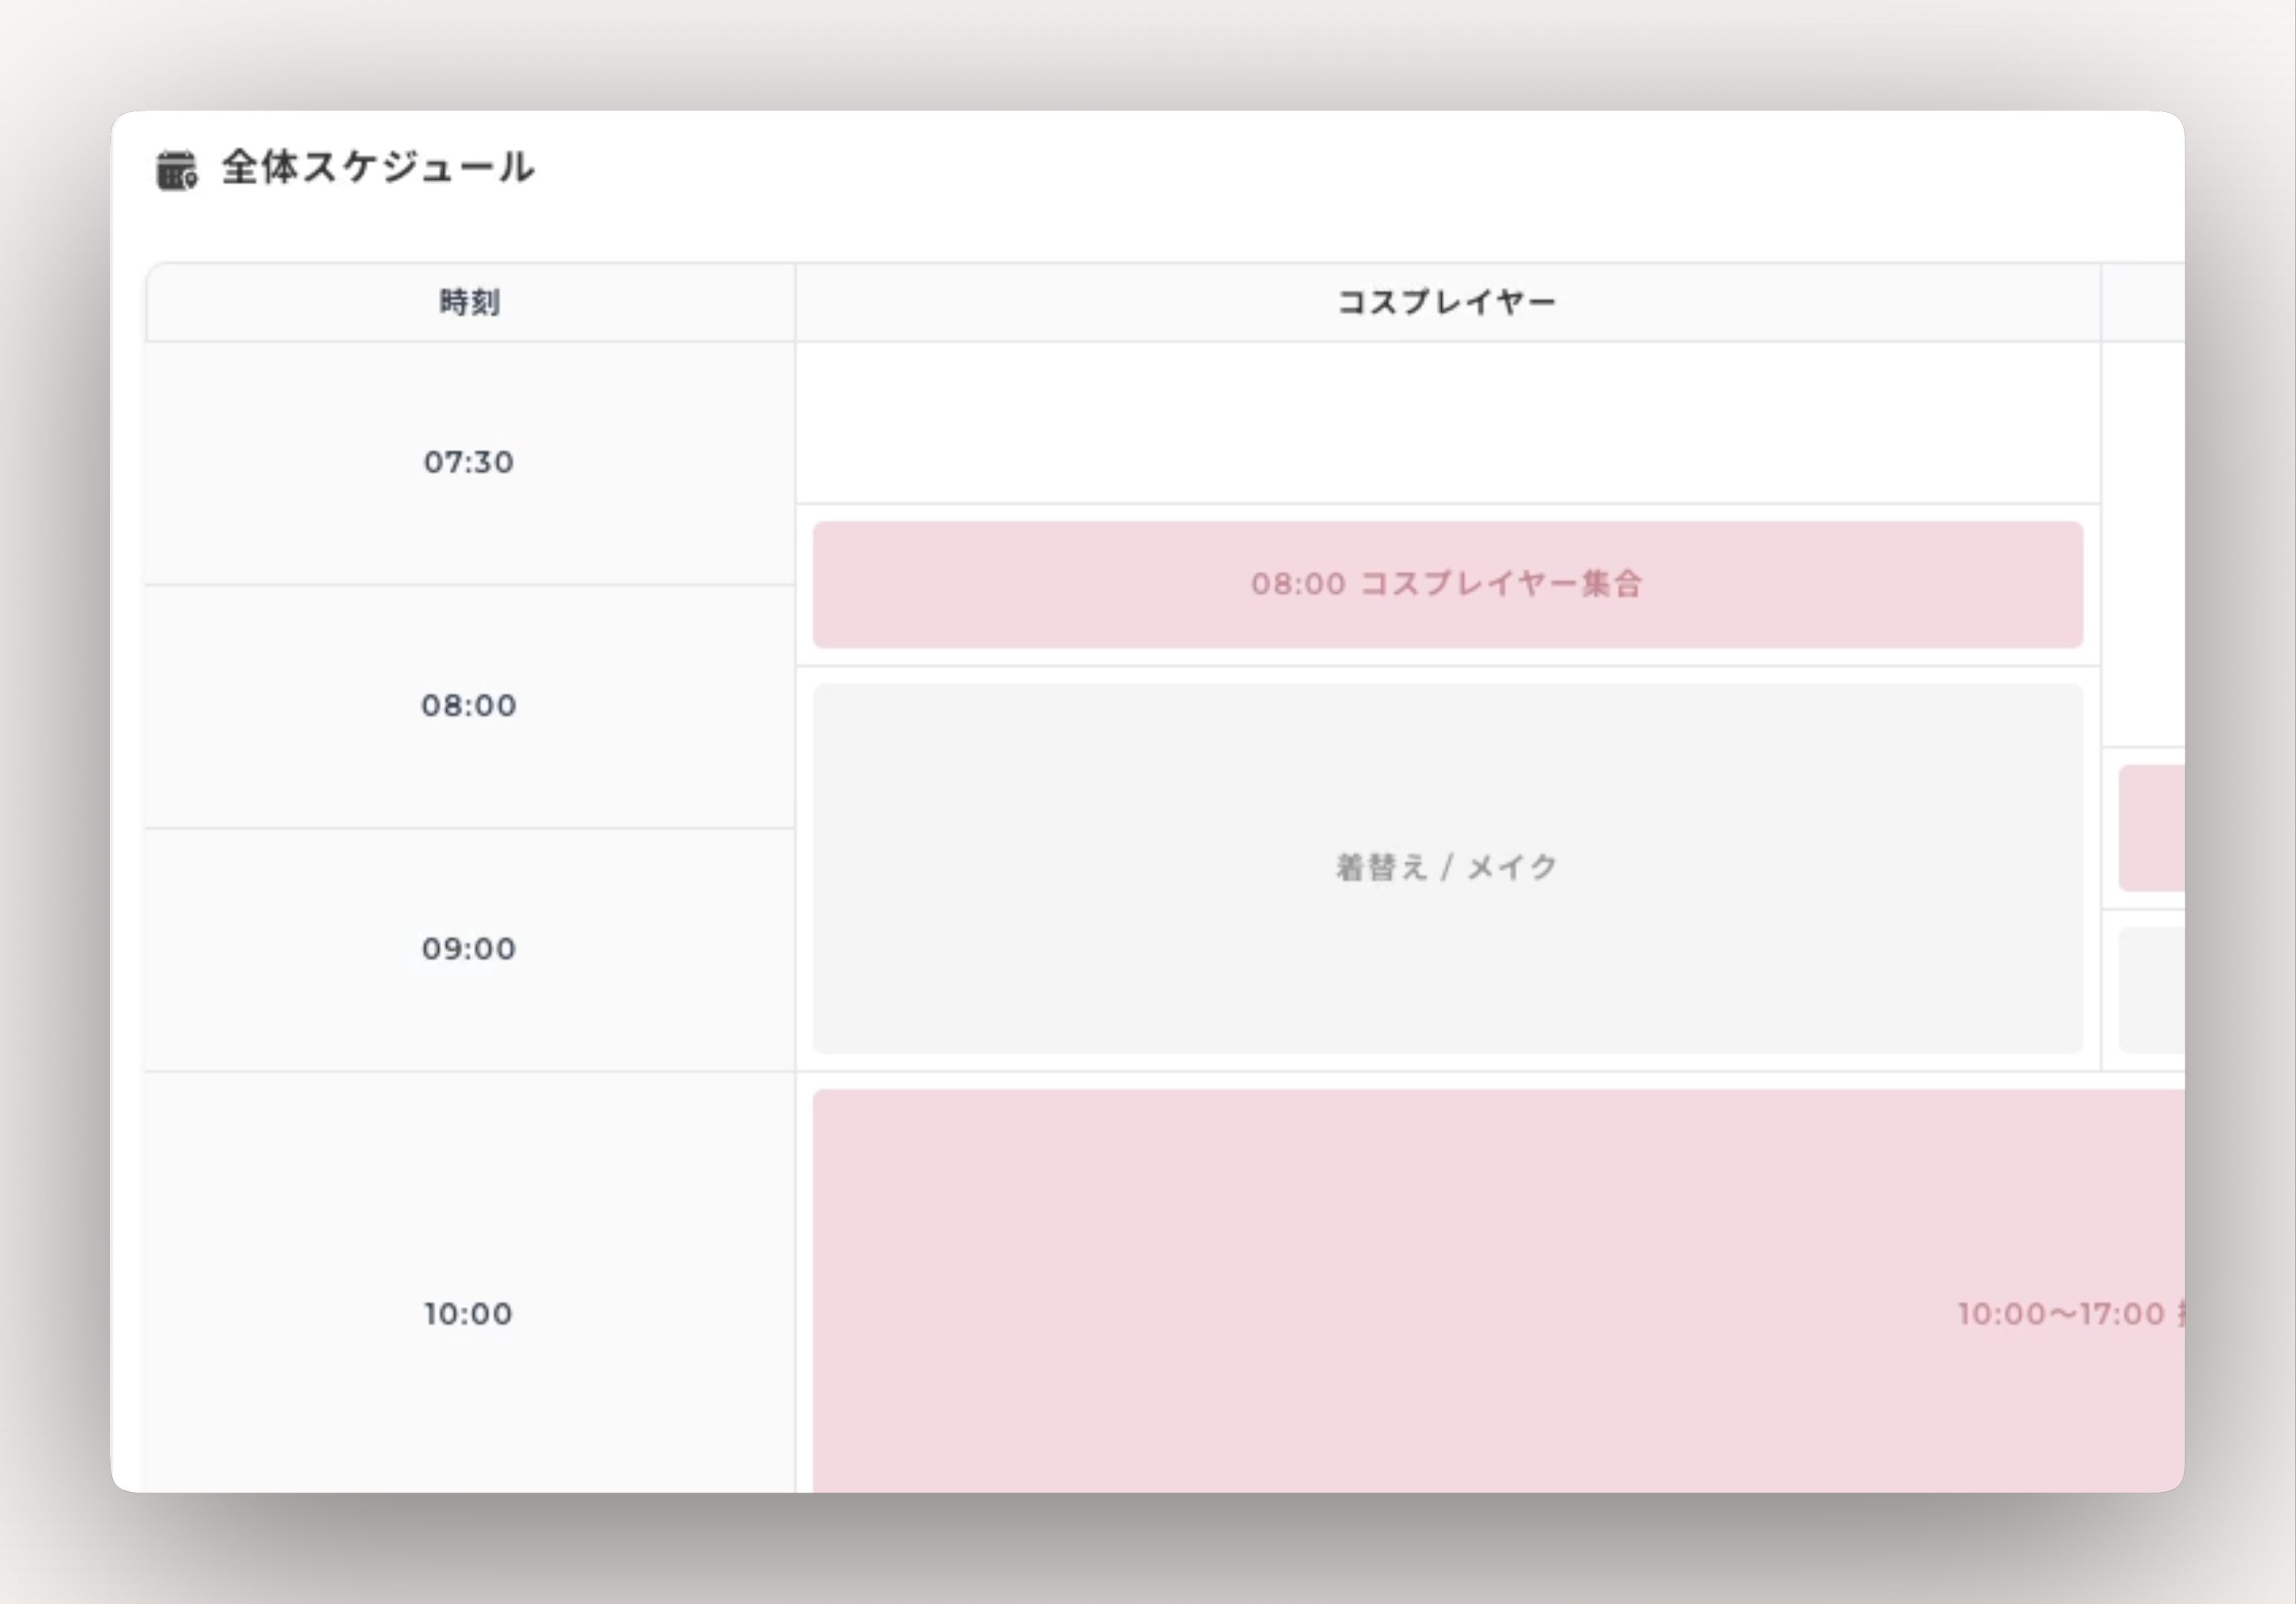Click the 10:00 time label
2296x1604 pixels.
466,1313
